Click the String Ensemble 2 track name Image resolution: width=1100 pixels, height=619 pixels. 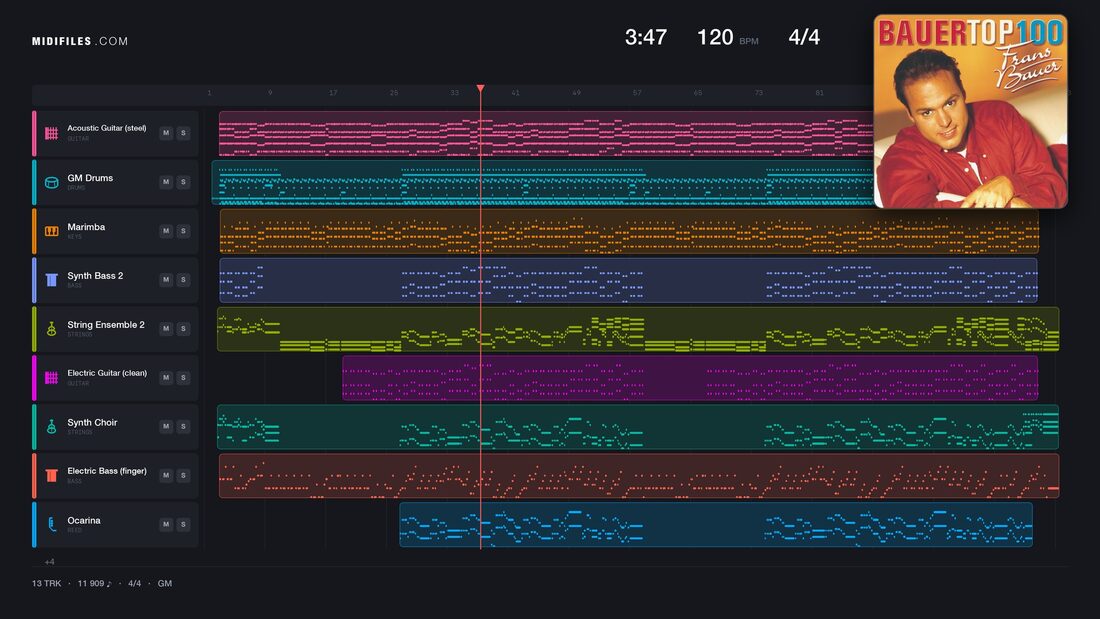[106, 324]
